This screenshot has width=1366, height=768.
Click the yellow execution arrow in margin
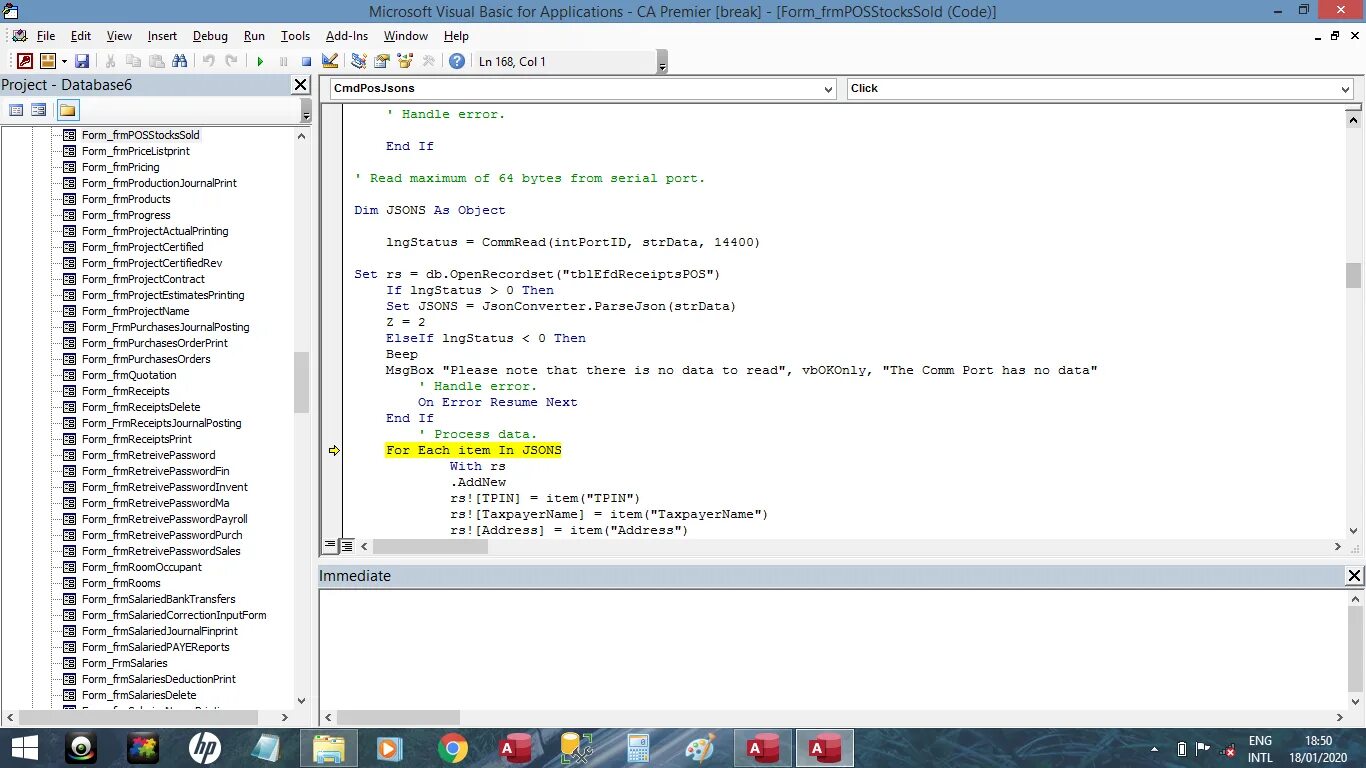334,451
